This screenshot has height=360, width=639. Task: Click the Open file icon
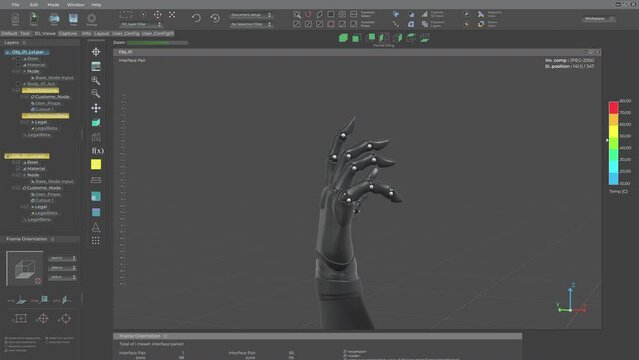click(34, 18)
